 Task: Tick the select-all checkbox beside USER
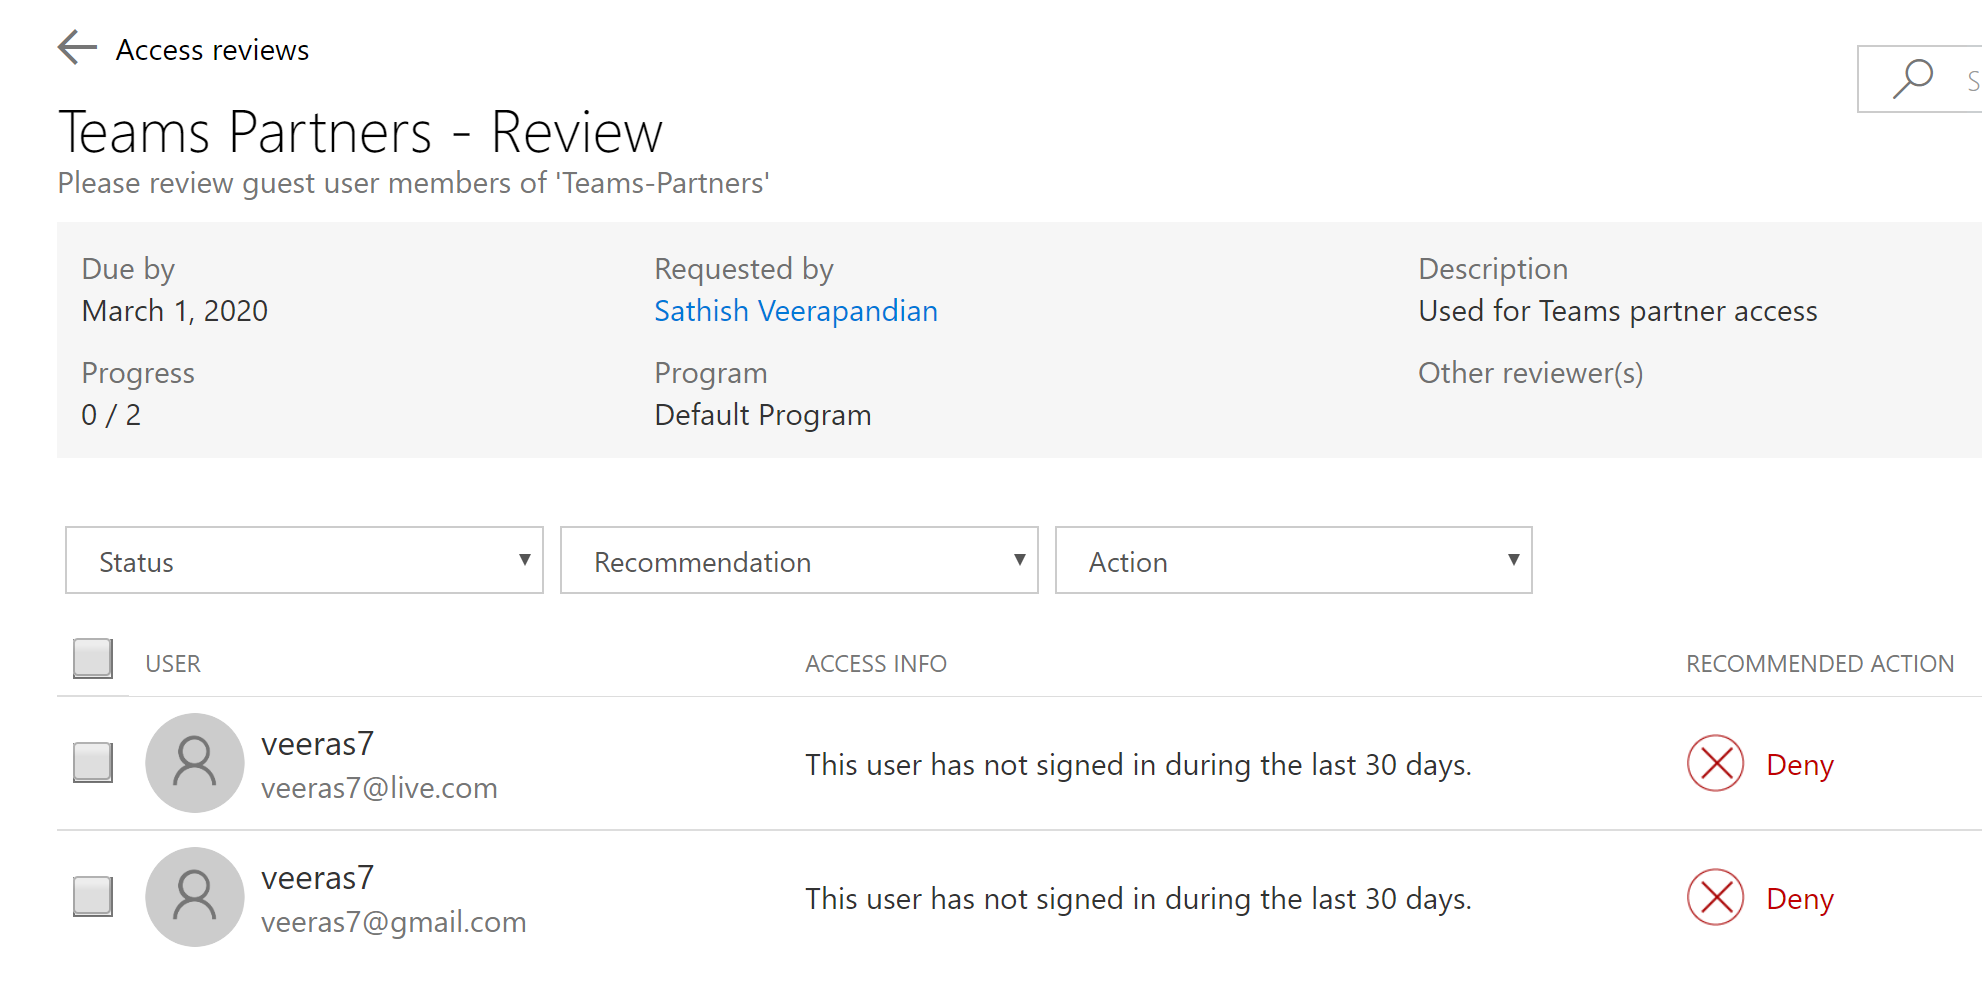click(x=93, y=659)
